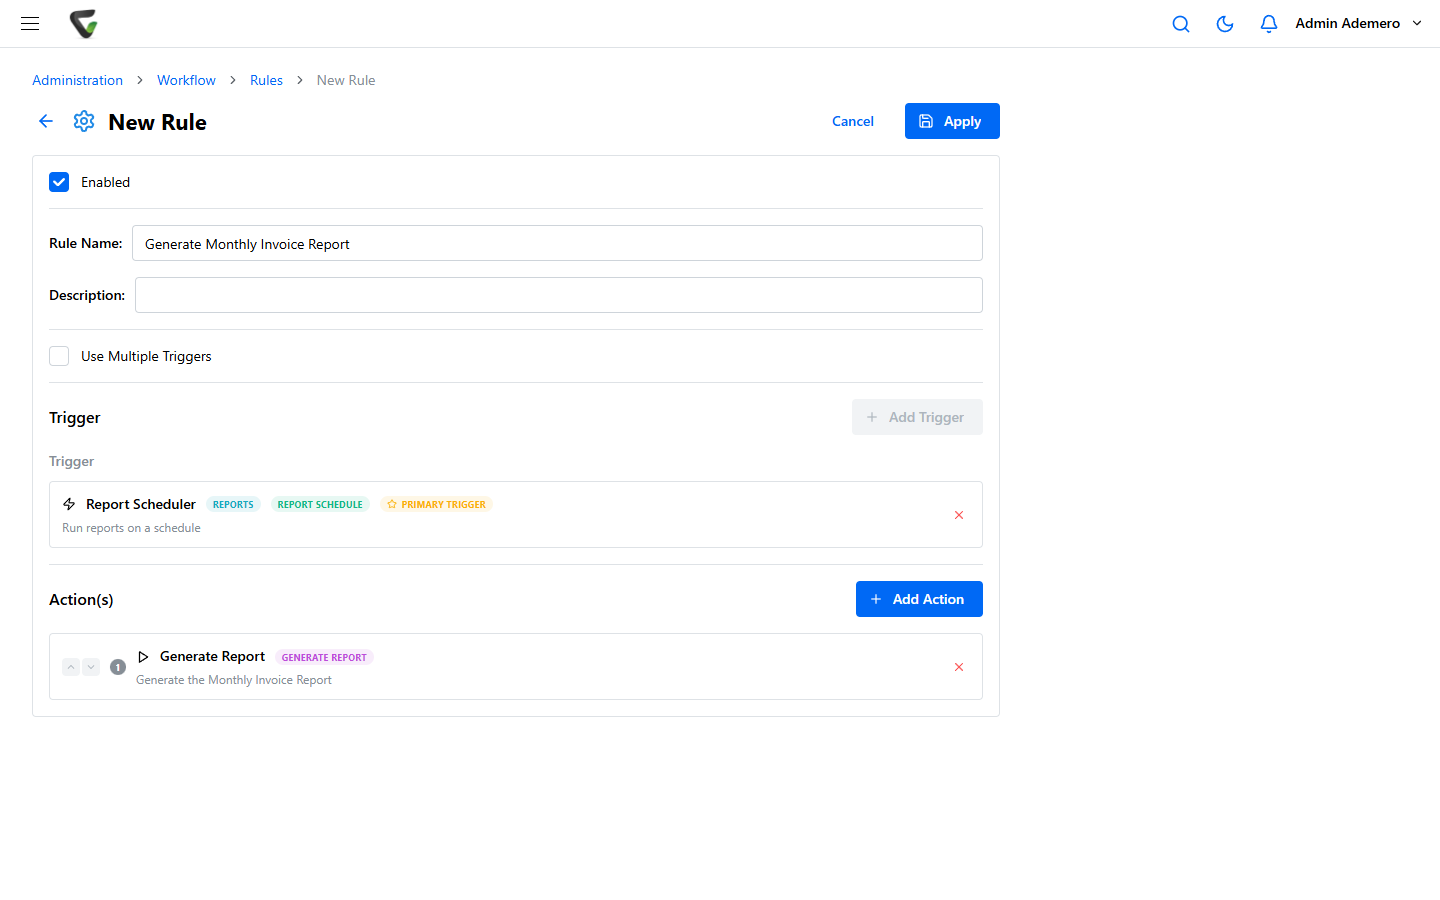The width and height of the screenshot is (1440, 900).
Task: Go to Workflow breadcrumb
Action: click(x=186, y=80)
